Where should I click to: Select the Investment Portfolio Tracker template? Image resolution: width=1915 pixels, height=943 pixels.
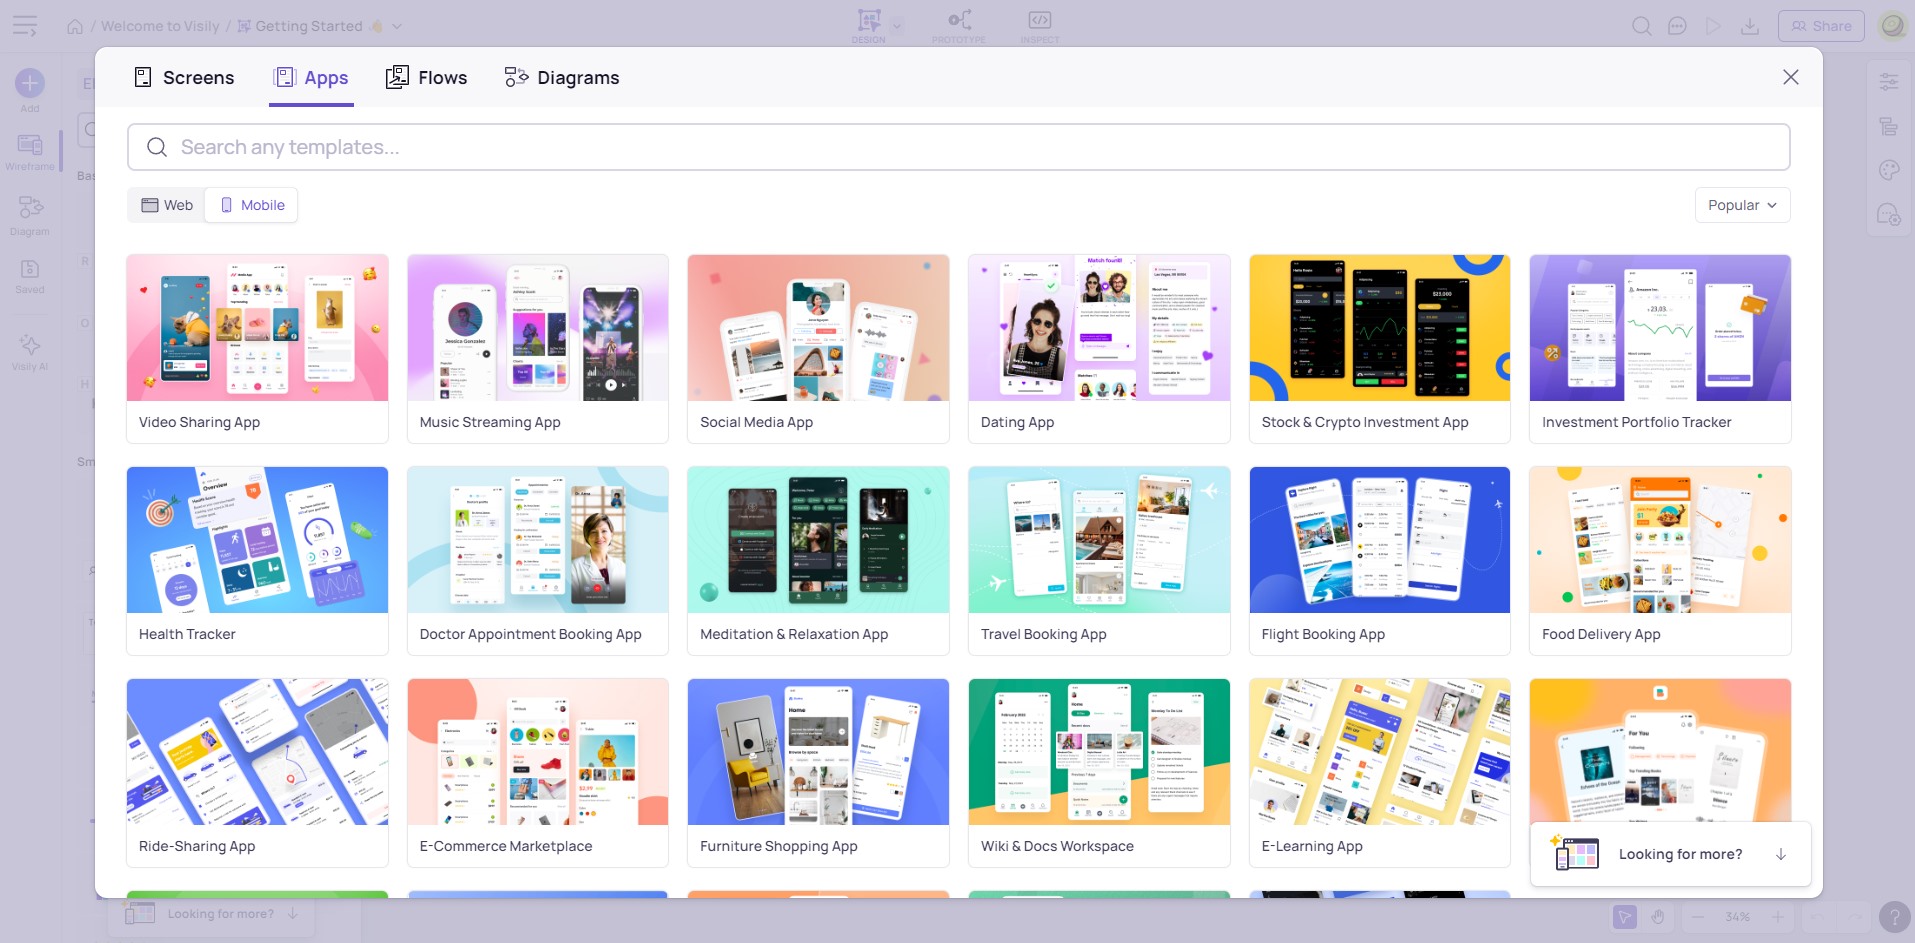coord(1660,348)
